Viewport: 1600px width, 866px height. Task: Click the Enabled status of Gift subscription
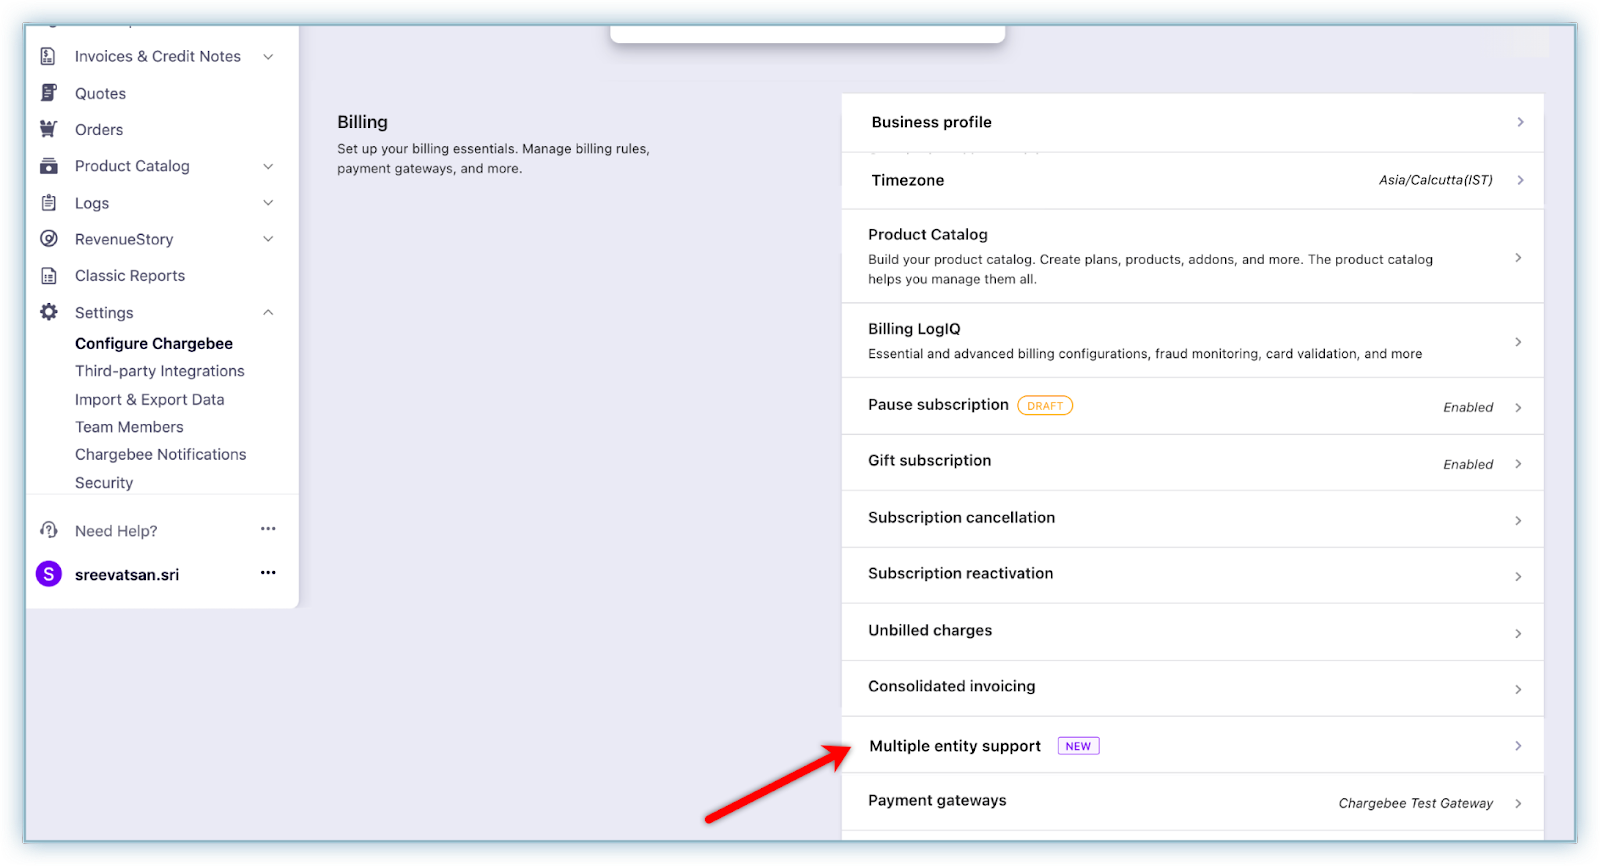[x=1468, y=464]
